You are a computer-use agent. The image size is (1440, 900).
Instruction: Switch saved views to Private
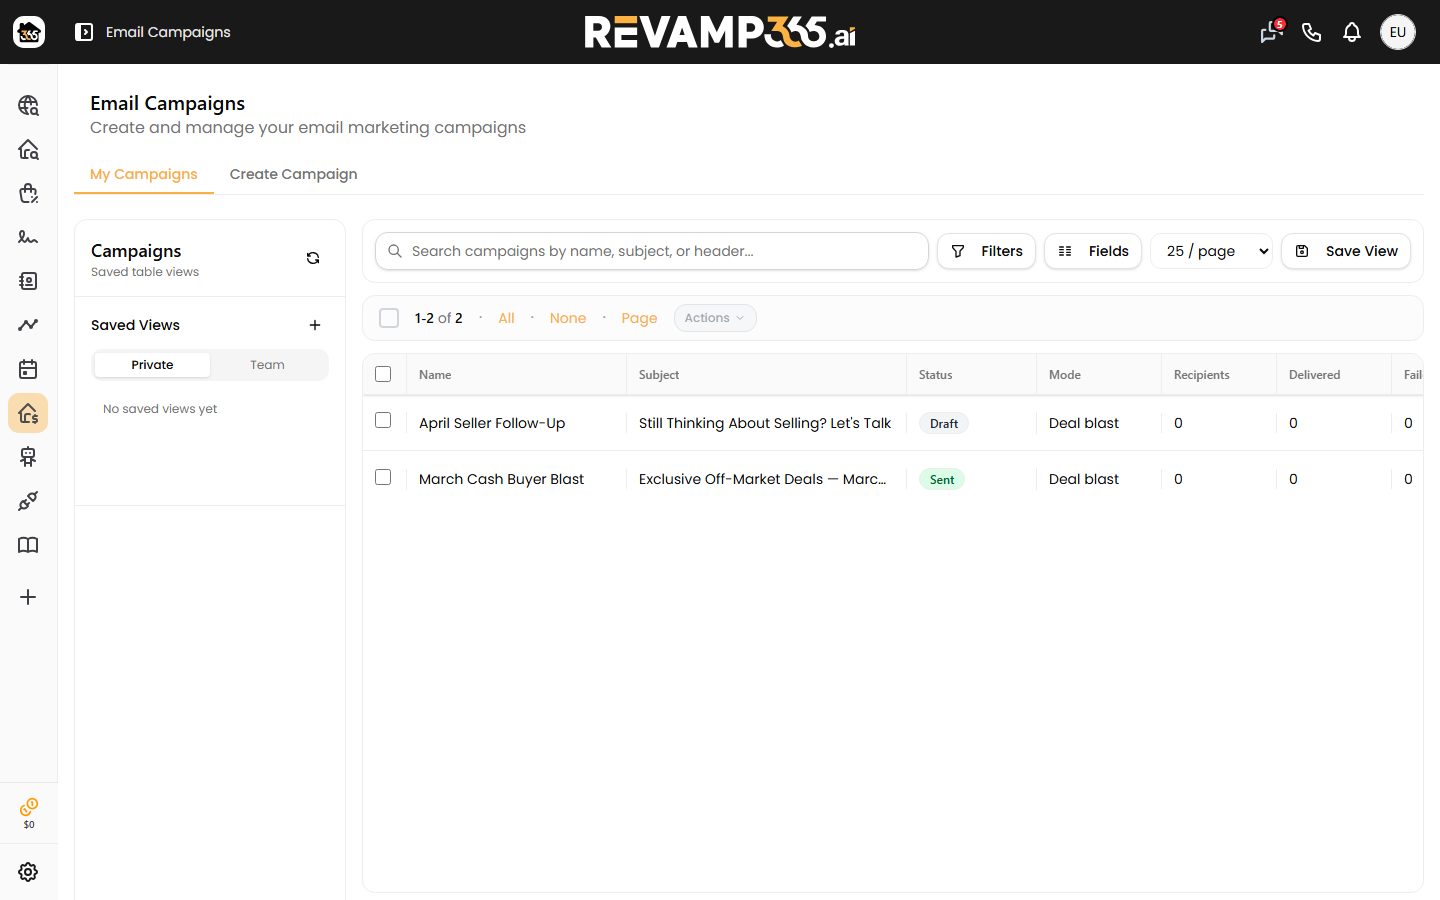click(152, 365)
